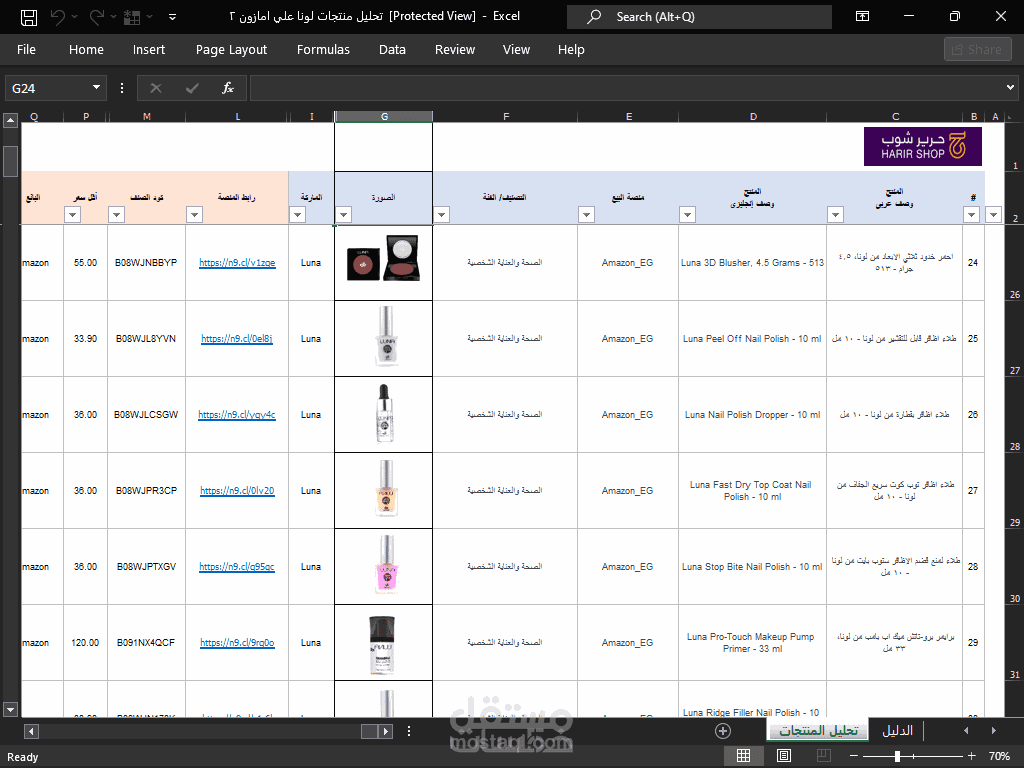Click the zoom in plus icon
The width and height of the screenshot is (1024, 768).
(x=972, y=756)
